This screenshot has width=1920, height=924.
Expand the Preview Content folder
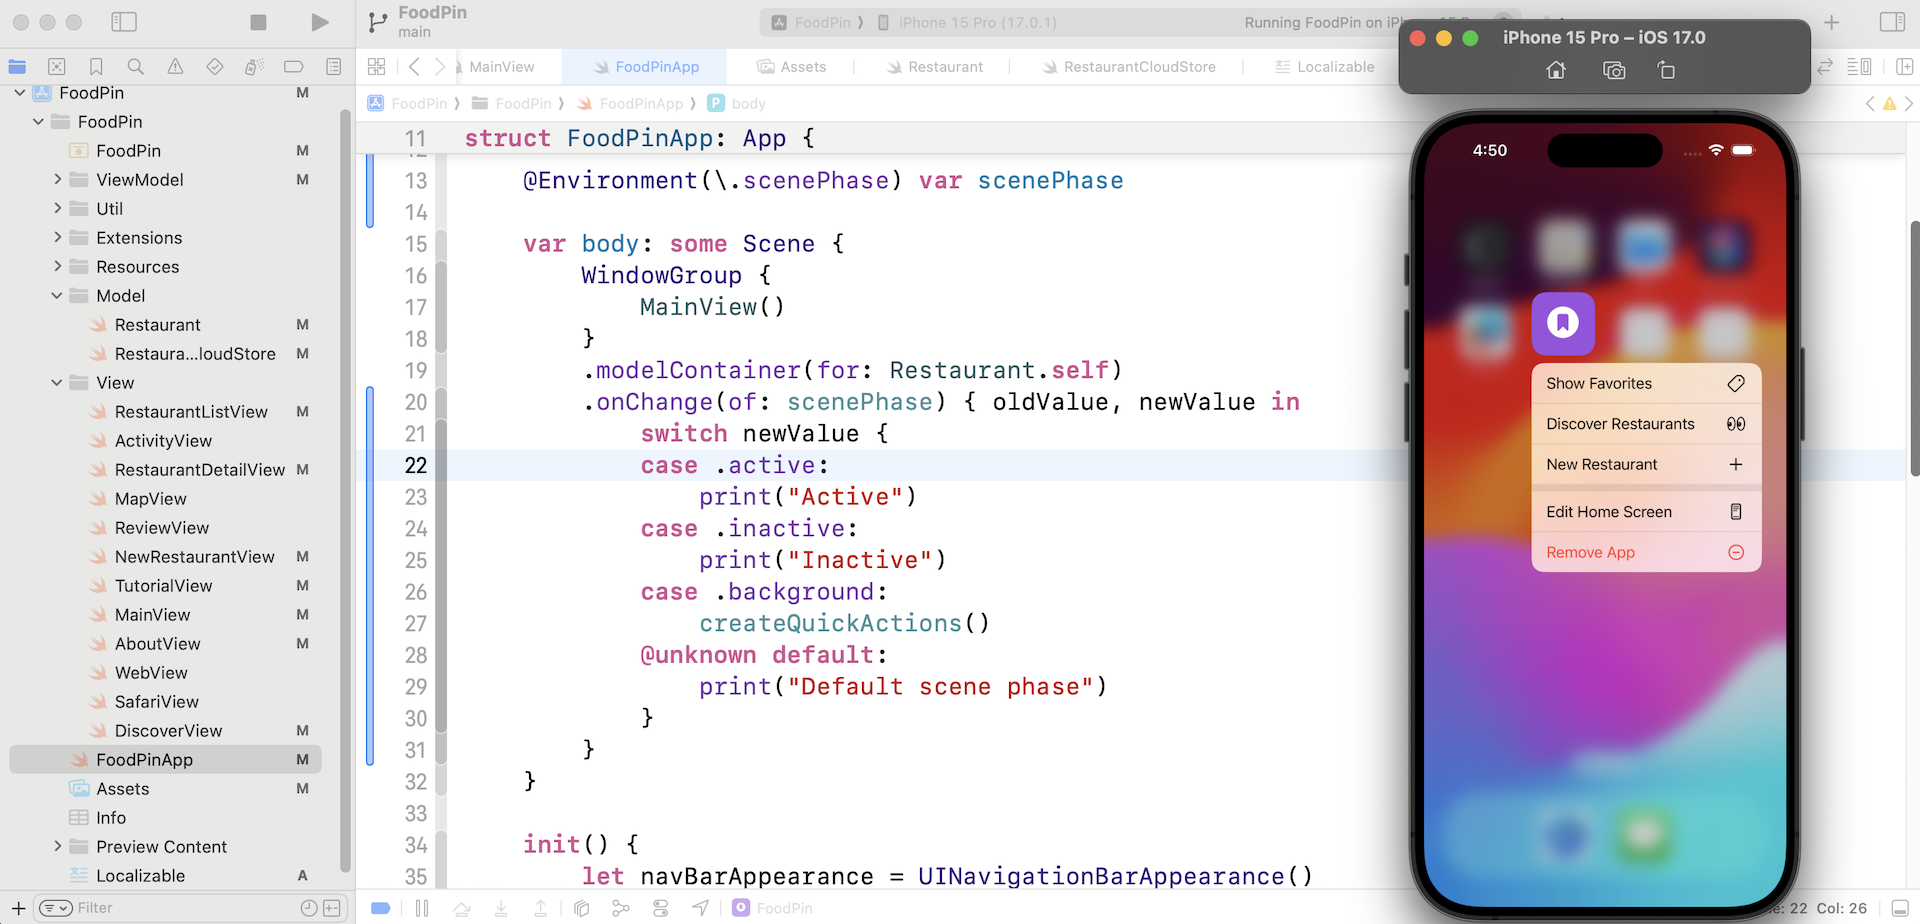[x=57, y=847]
